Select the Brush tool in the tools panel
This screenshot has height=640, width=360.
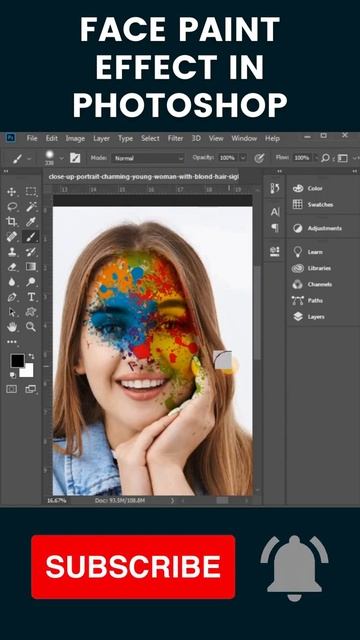[x=31, y=236]
